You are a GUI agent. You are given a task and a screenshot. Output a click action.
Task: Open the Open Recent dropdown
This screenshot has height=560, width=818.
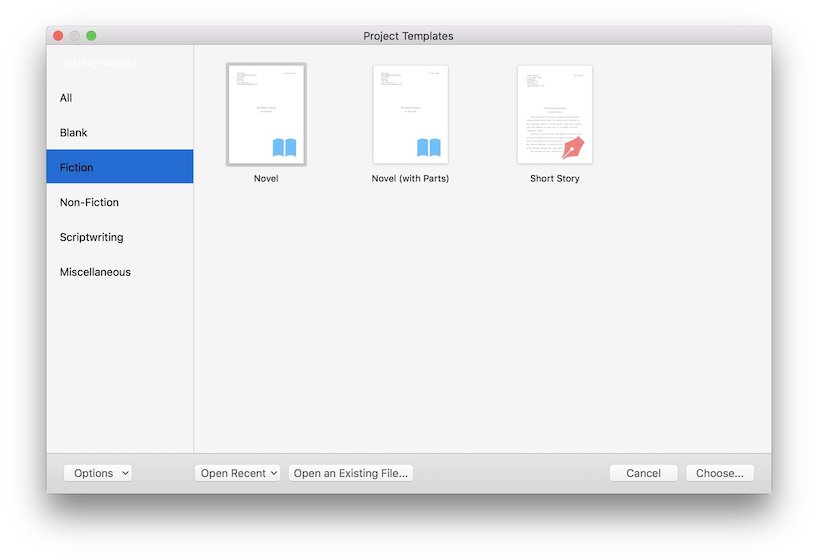click(237, 473)
